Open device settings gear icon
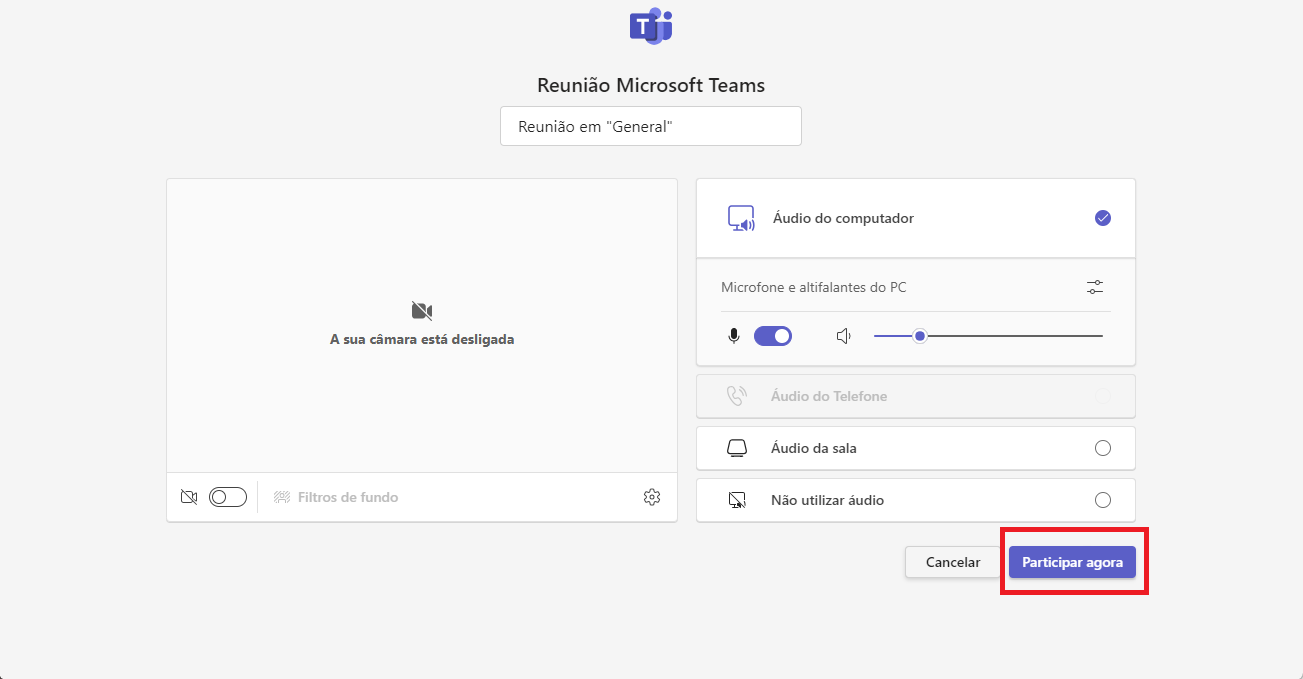This screenshot has width=1303, height=679. pyautogui.click(x=652, y=497)
